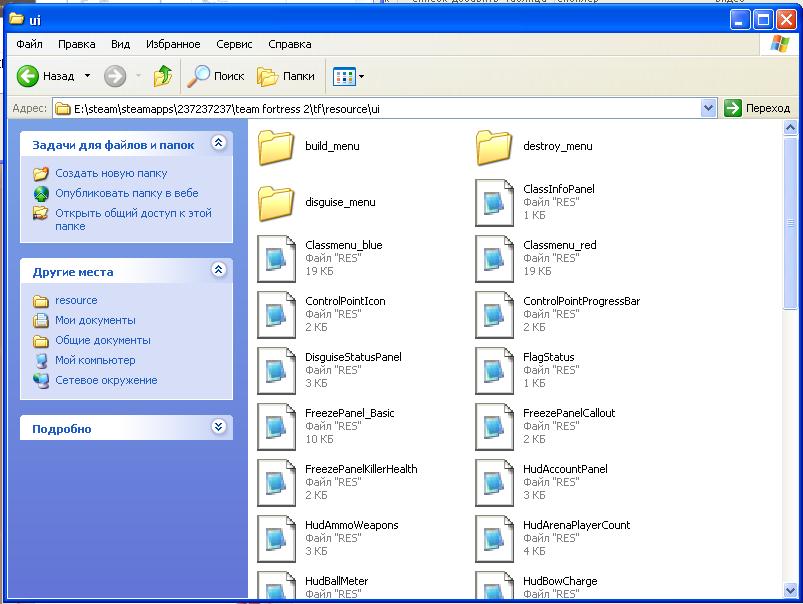Click the Переход go button
Image resolution: width=803 pixels, height=604 pixels.
pyautogui.click(x=757, y=108)
